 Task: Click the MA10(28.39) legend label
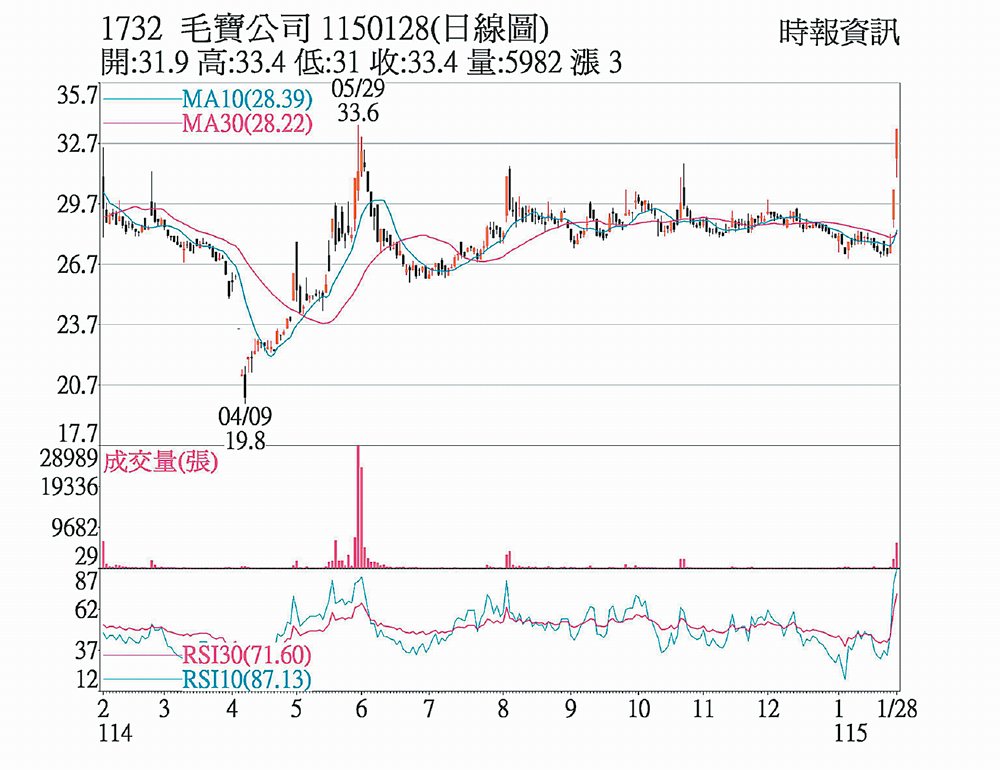click(247, 101)
